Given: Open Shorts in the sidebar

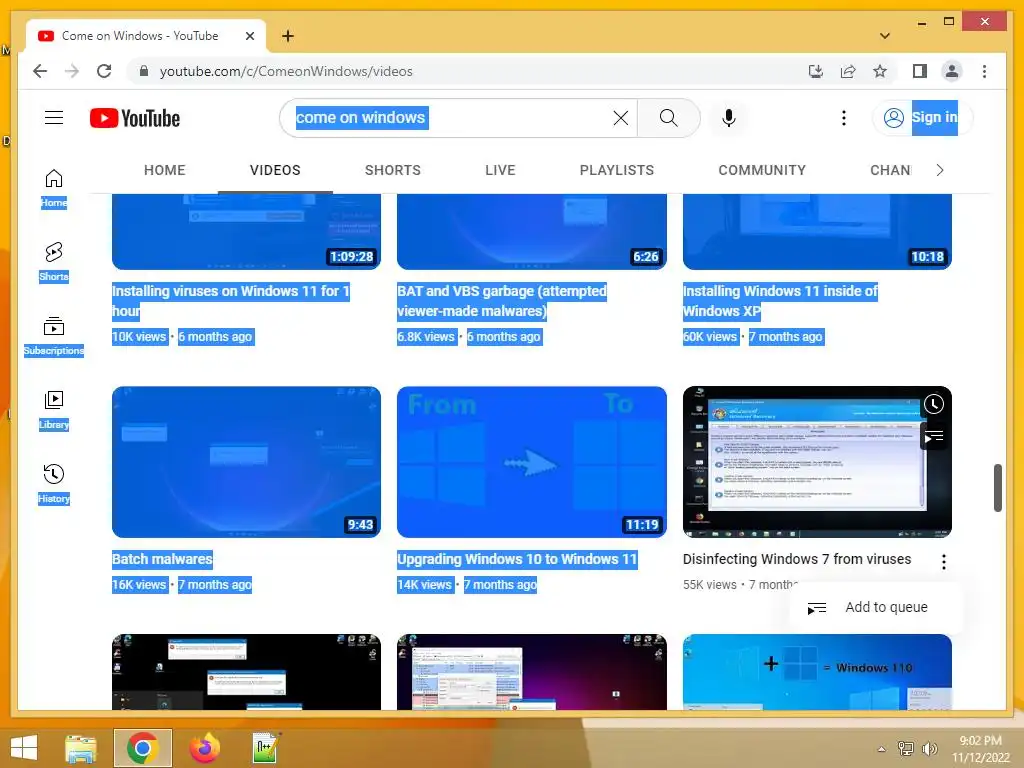Looking at the screenshot, I should click(x=54, y=262).
